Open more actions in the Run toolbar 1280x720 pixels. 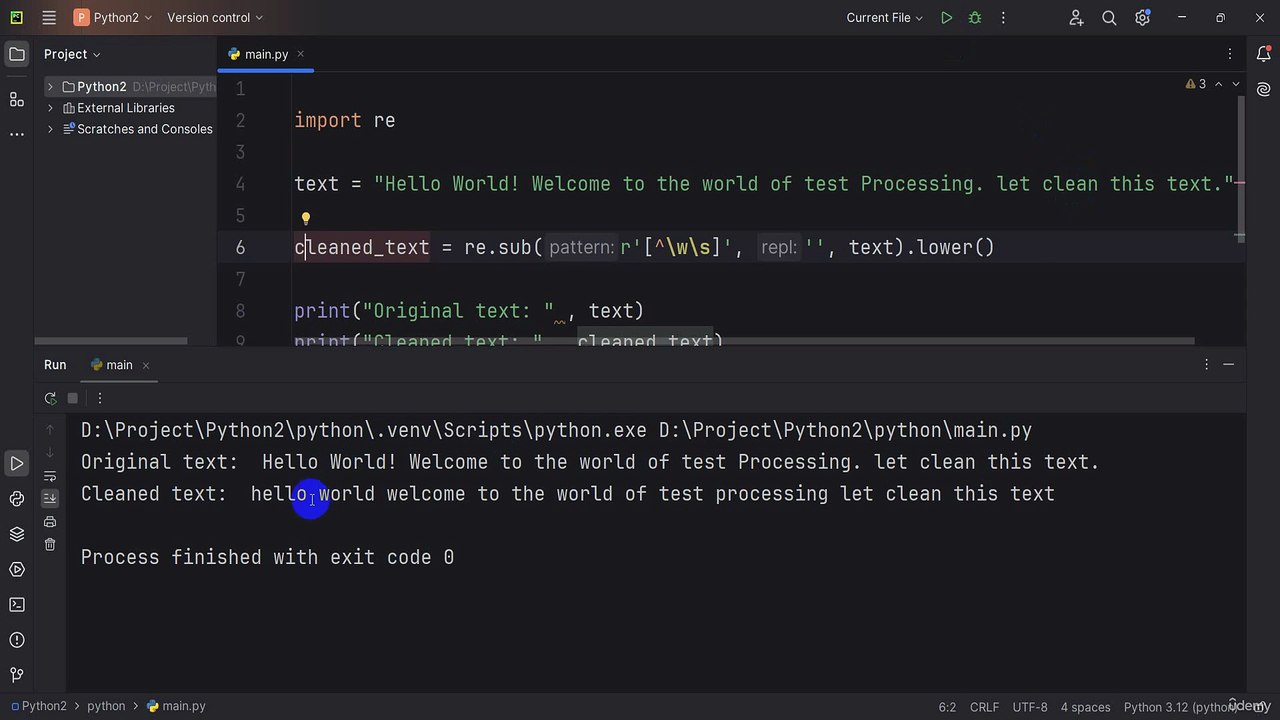point(99,398)
